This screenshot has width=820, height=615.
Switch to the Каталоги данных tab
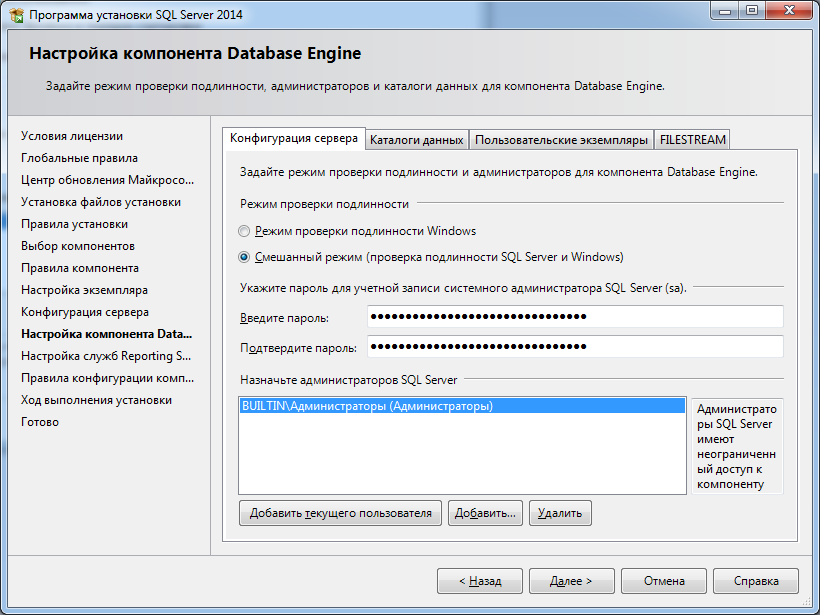(x=416, y=140)
